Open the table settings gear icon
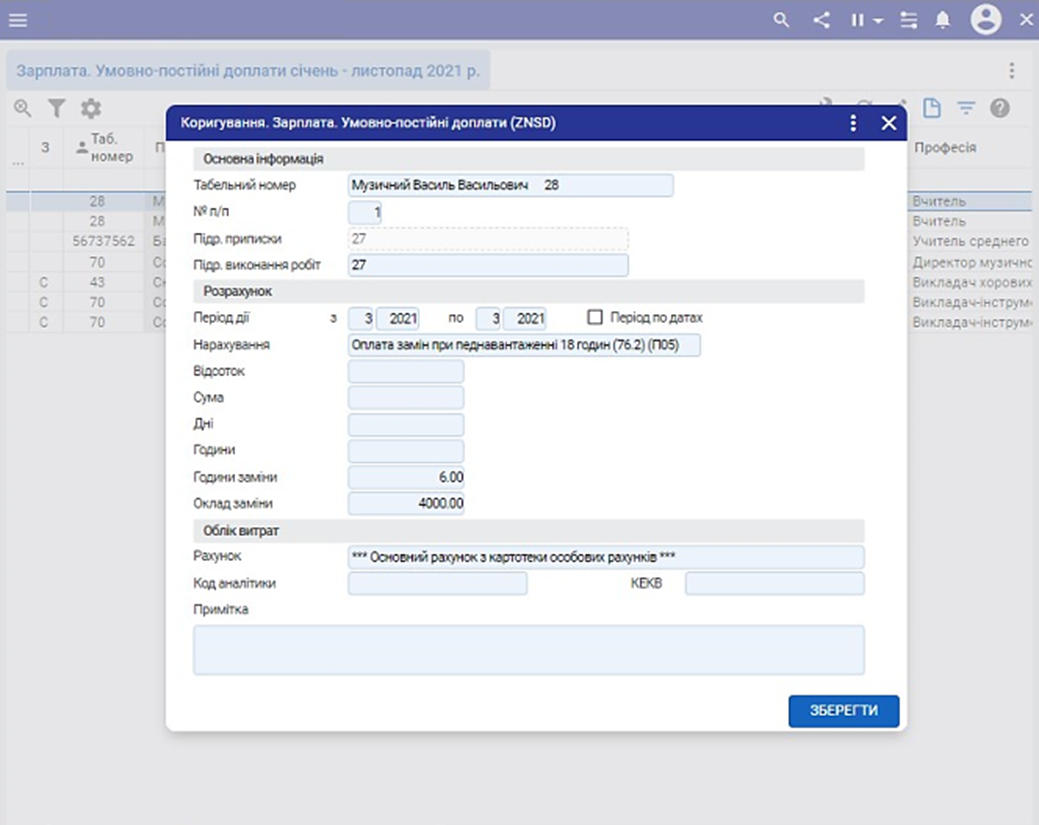Viewport: 1039px width, 825px height. point(91,108)
